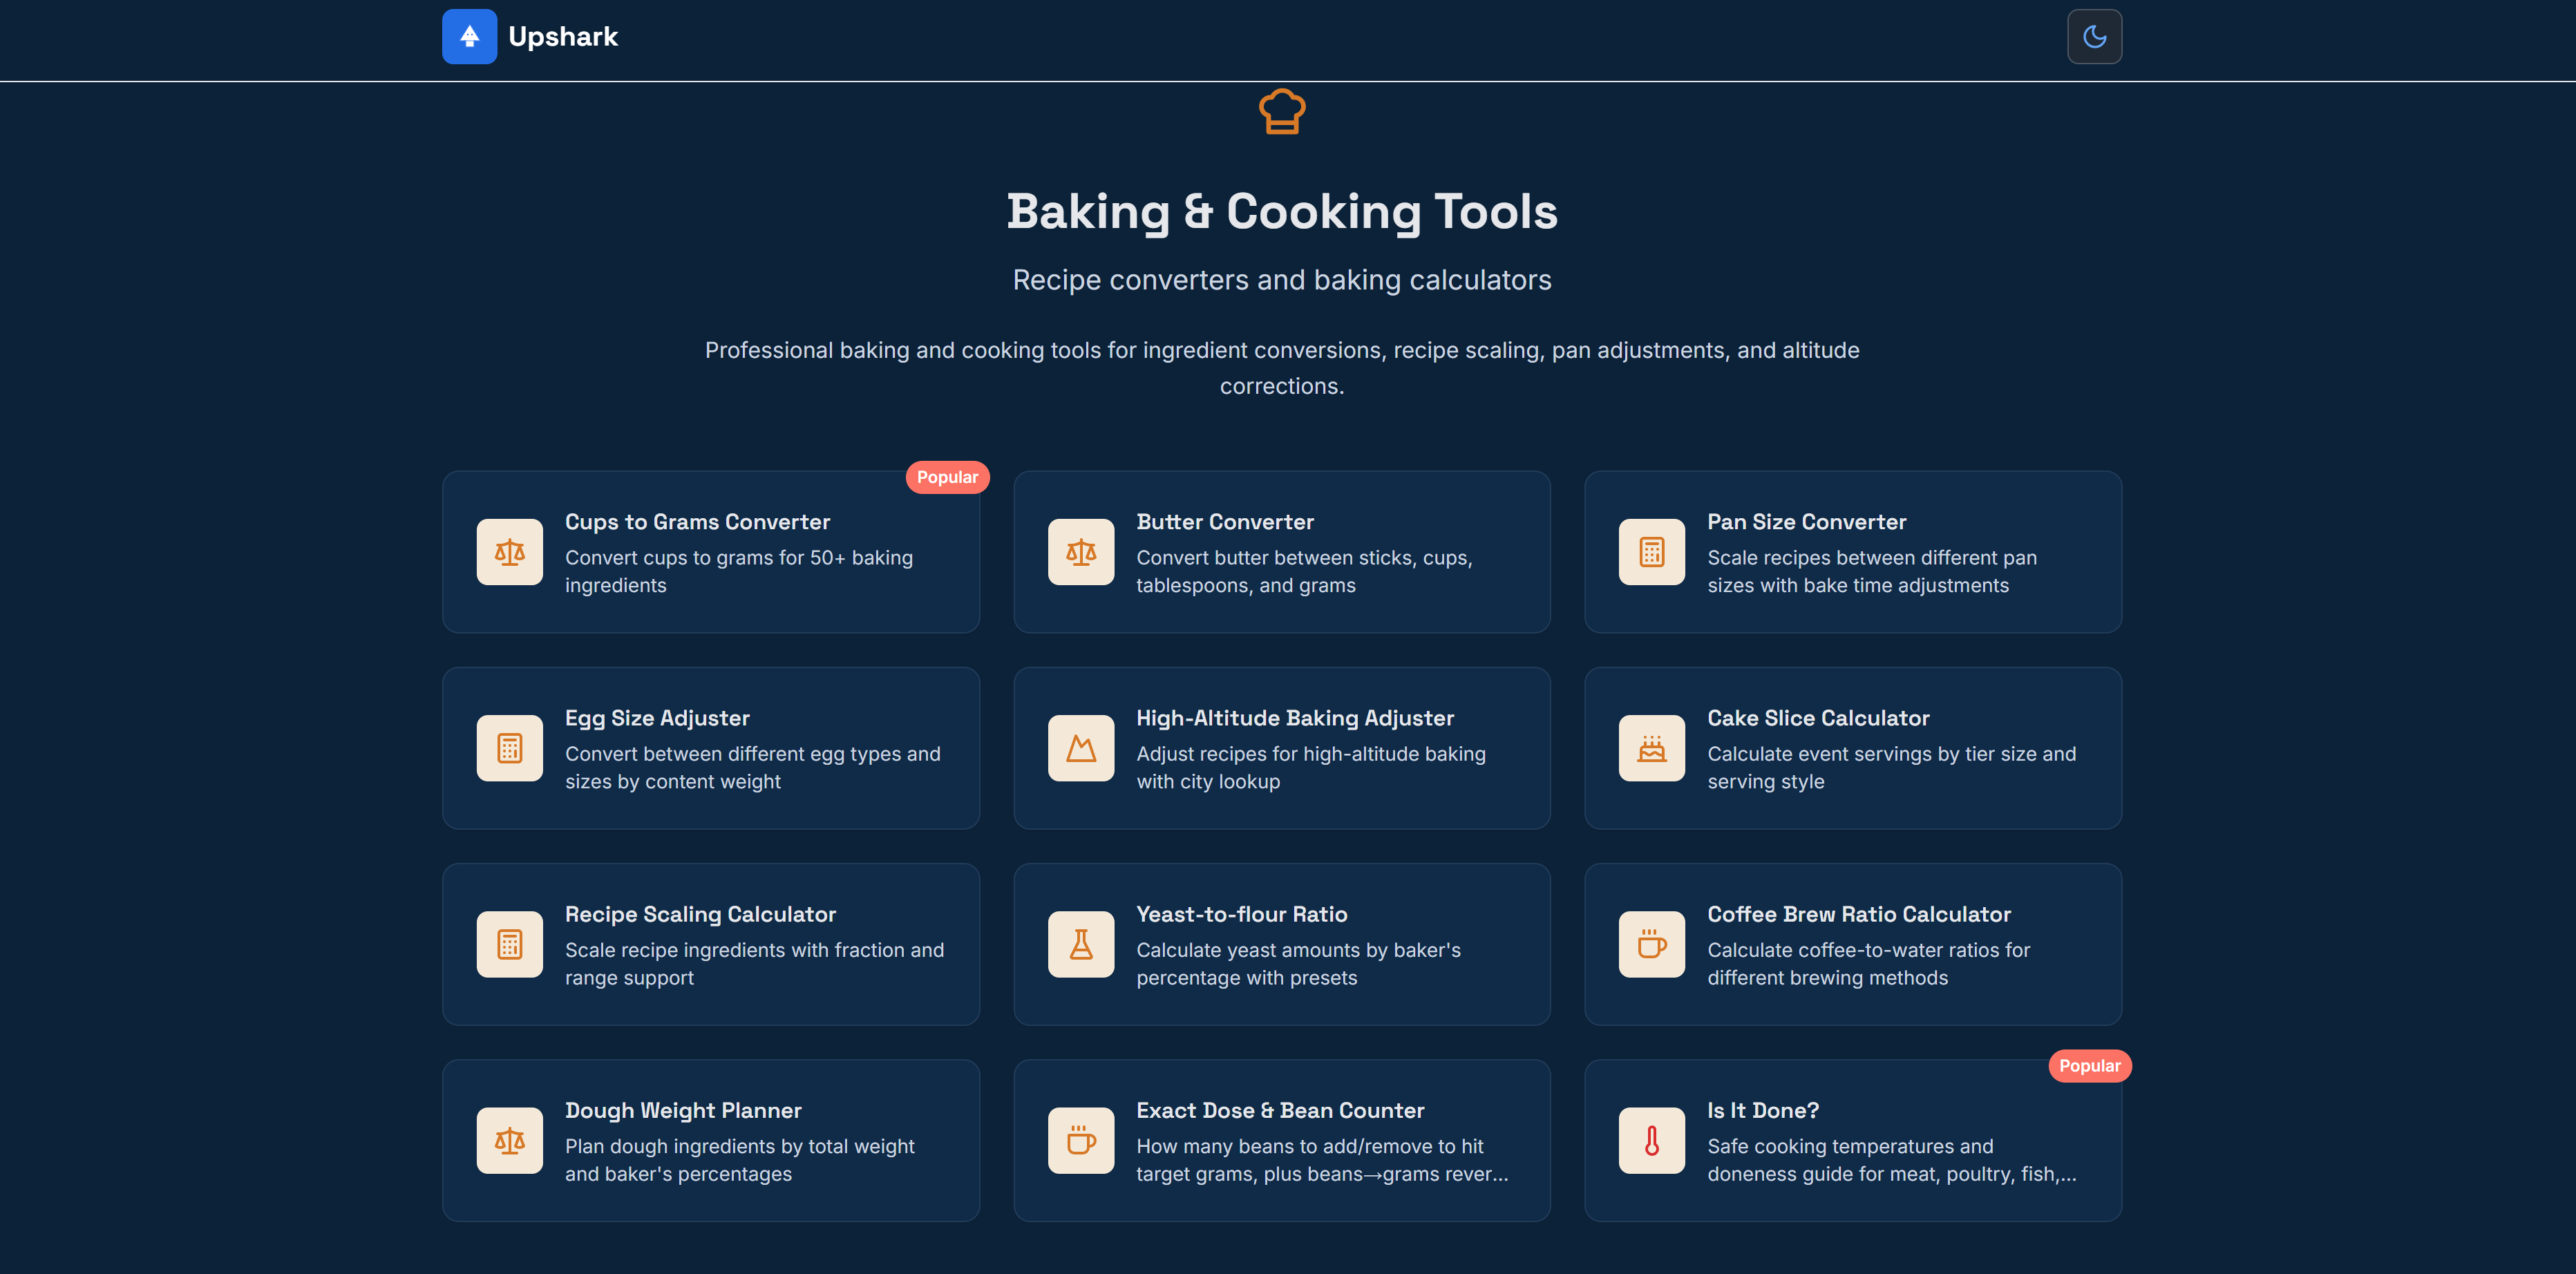Screen dimensions: 2576x1274
Task: Open the Egg Size Adjuster tool
Action: point(657,718)
